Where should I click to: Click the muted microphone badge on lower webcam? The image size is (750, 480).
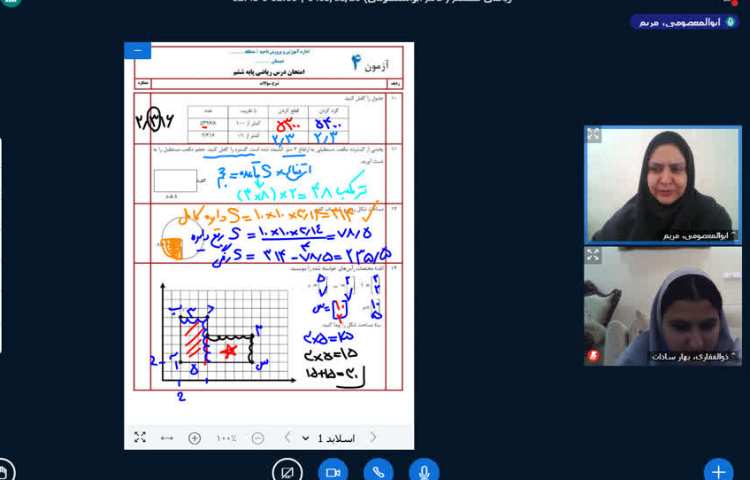(x=594, y=356)
